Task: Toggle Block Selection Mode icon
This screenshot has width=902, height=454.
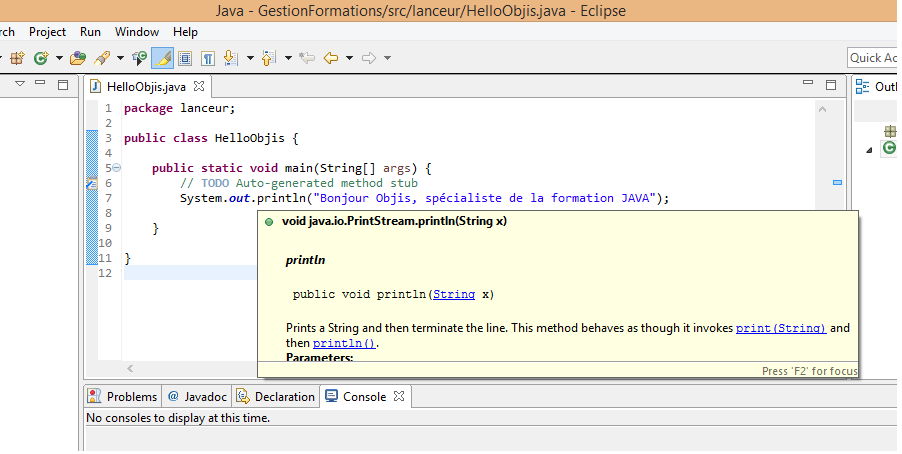Action: (185, 58)
